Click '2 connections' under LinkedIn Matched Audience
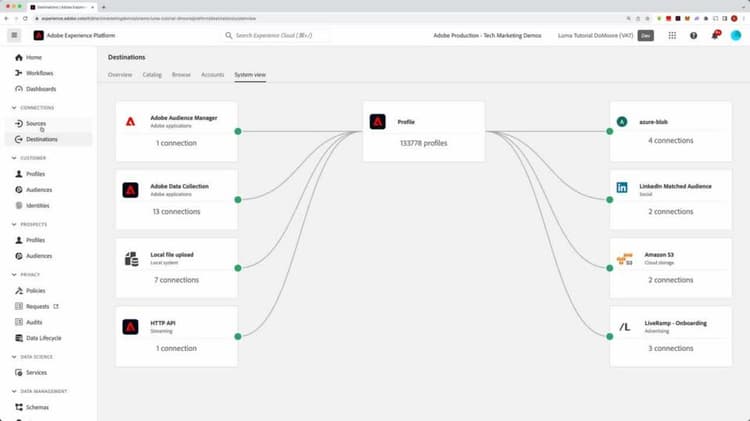 pyautogui.click(x=671, y=211)
